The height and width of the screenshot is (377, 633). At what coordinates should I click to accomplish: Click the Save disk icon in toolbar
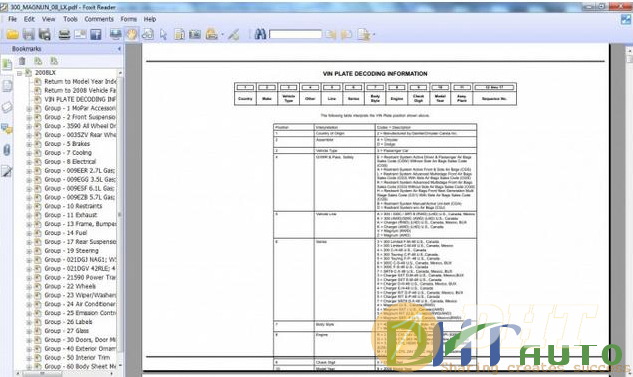28,35
